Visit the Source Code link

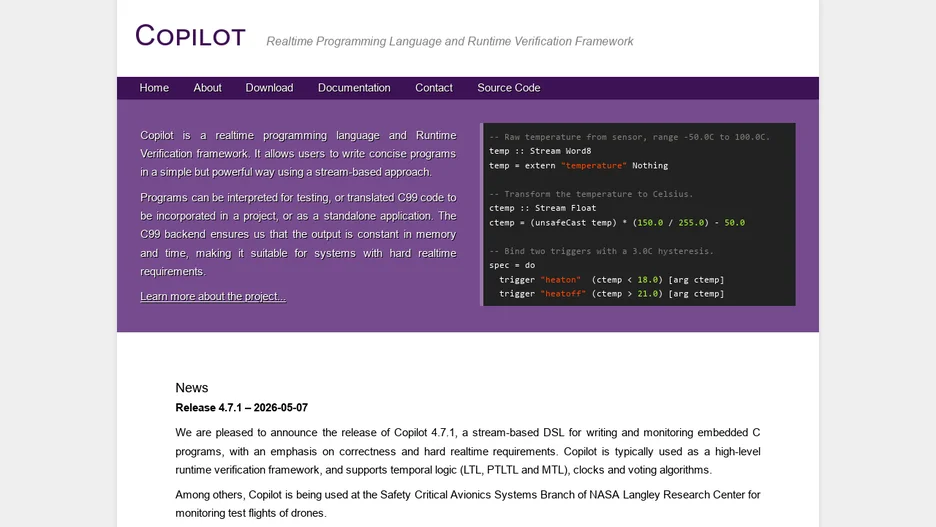click(509, 88)
